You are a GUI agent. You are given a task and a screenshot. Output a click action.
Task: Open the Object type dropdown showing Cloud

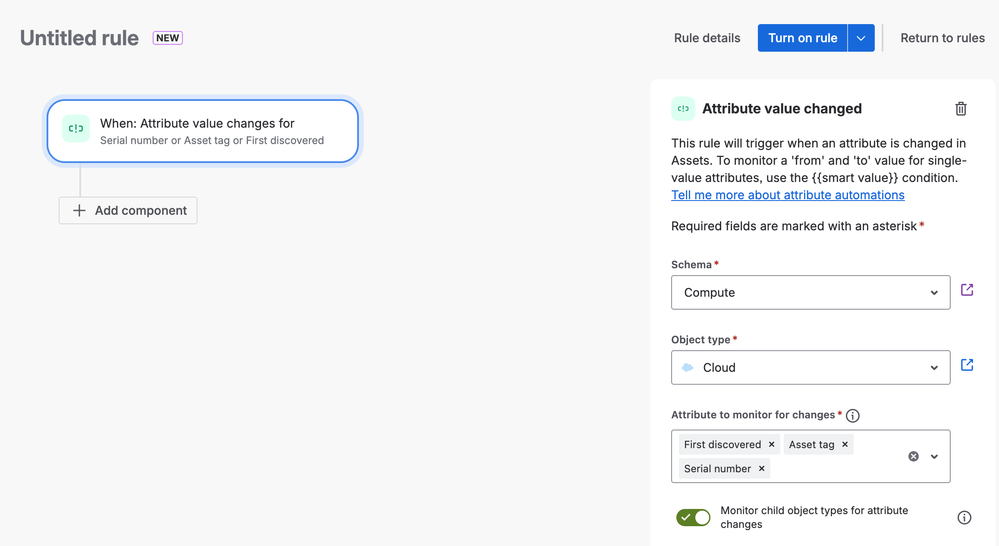point(810,368)
